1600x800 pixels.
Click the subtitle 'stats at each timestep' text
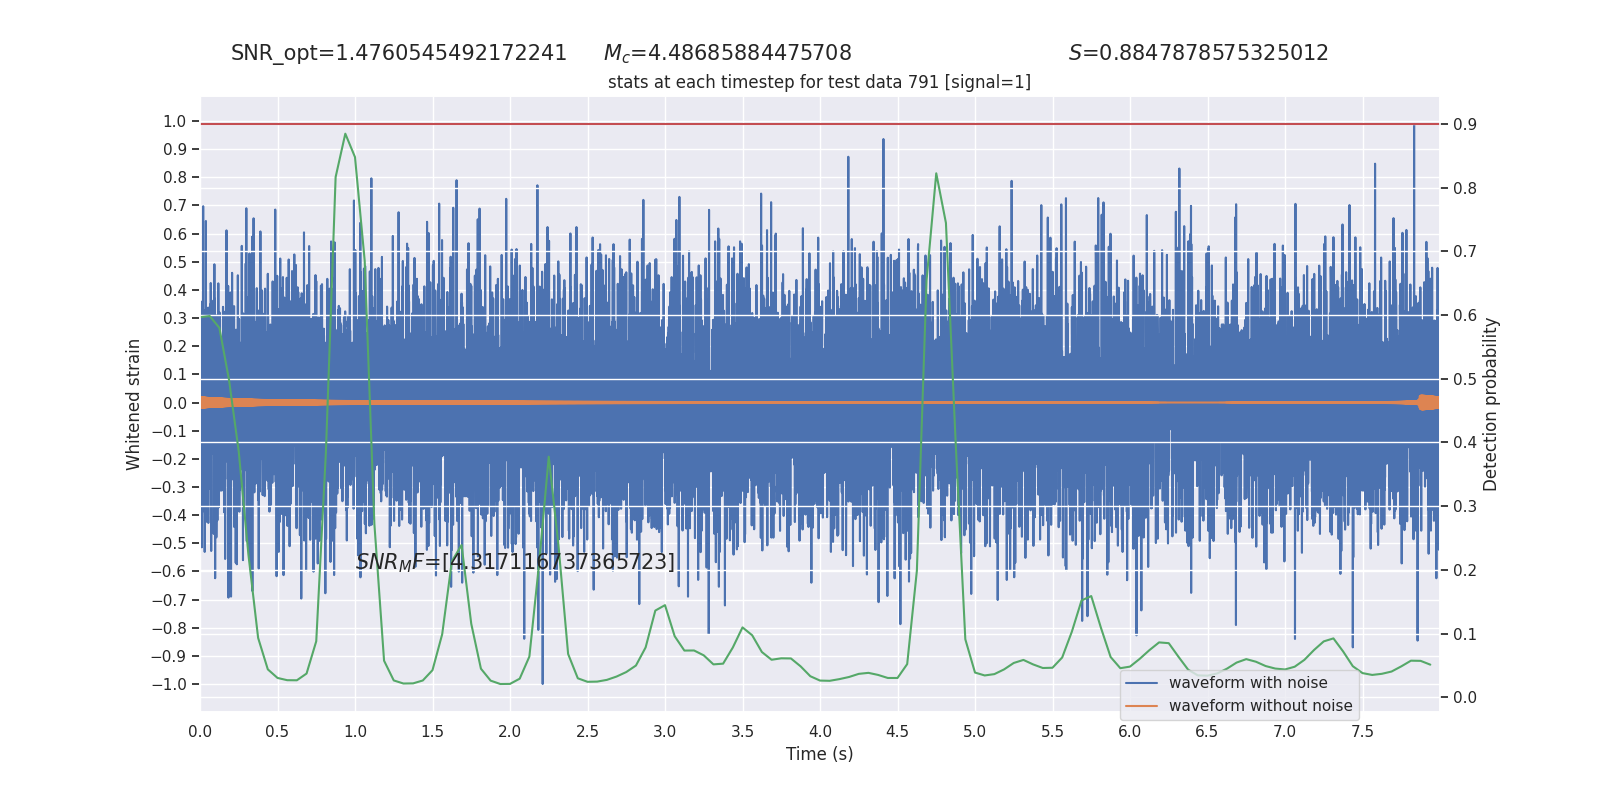[x=819, y=82]
